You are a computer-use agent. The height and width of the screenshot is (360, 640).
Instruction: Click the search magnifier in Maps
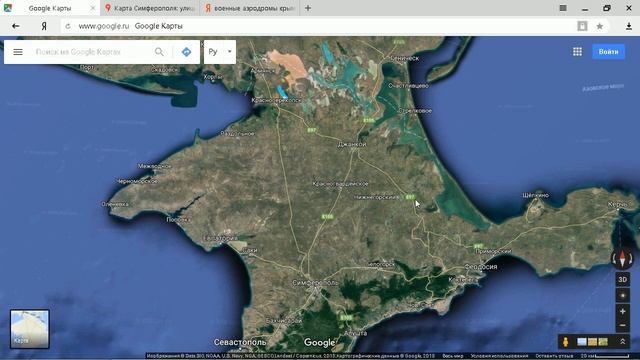159,52
